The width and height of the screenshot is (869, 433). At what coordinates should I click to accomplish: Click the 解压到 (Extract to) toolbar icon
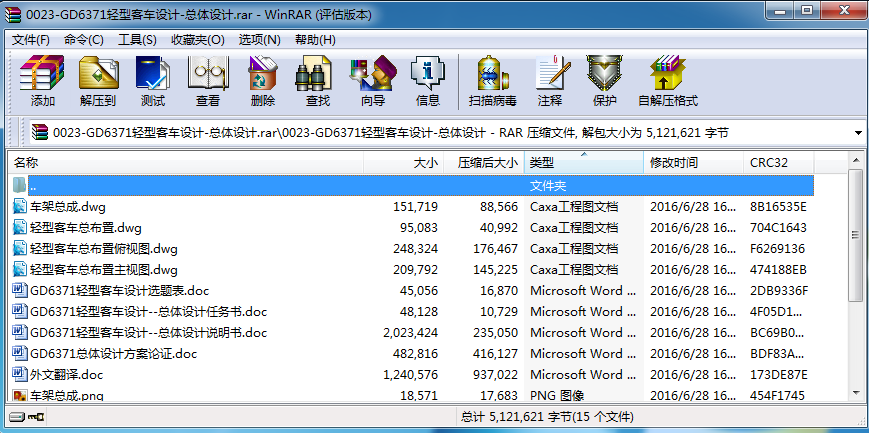click(x=98, y=73)
